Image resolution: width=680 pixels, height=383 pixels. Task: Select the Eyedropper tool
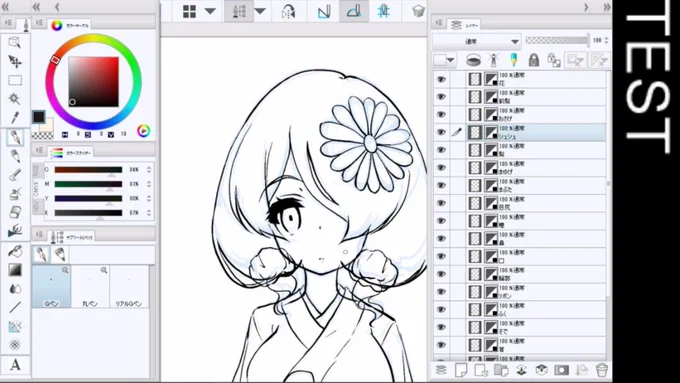[15, 117]
